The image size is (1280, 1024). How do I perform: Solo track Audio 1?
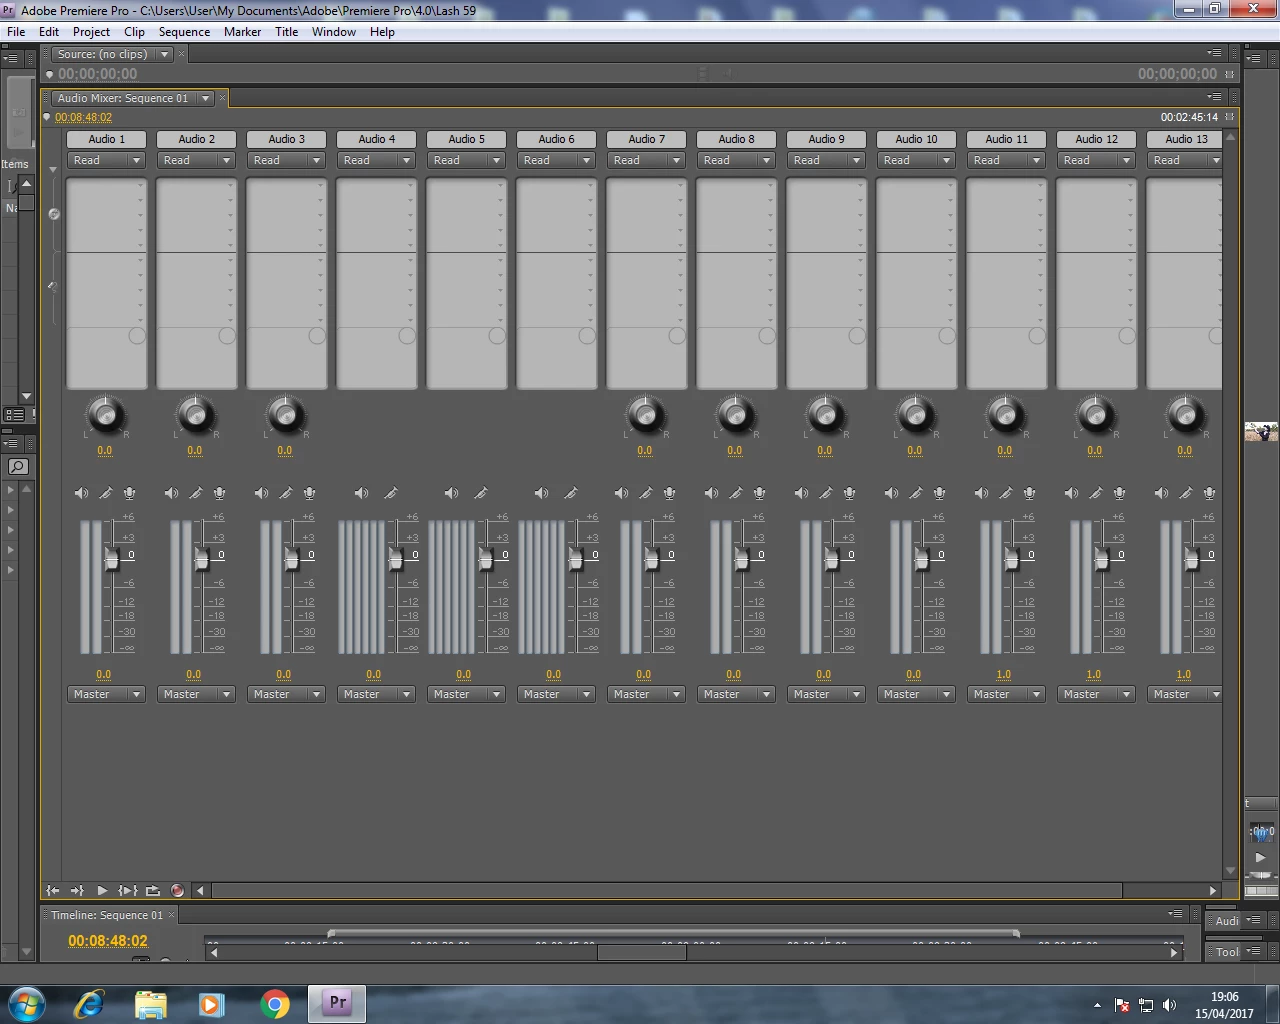coord(105,493)
